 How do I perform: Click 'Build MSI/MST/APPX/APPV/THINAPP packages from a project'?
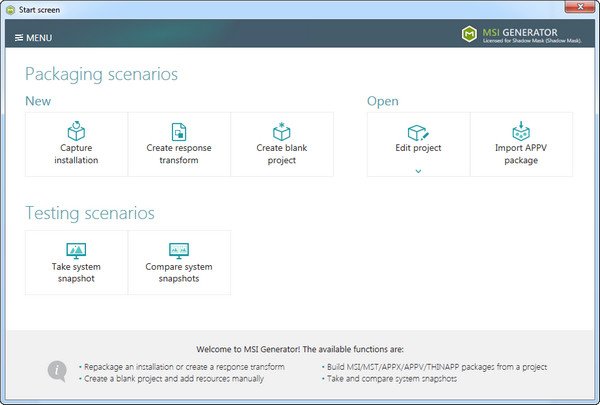click(x=437, y=367)
